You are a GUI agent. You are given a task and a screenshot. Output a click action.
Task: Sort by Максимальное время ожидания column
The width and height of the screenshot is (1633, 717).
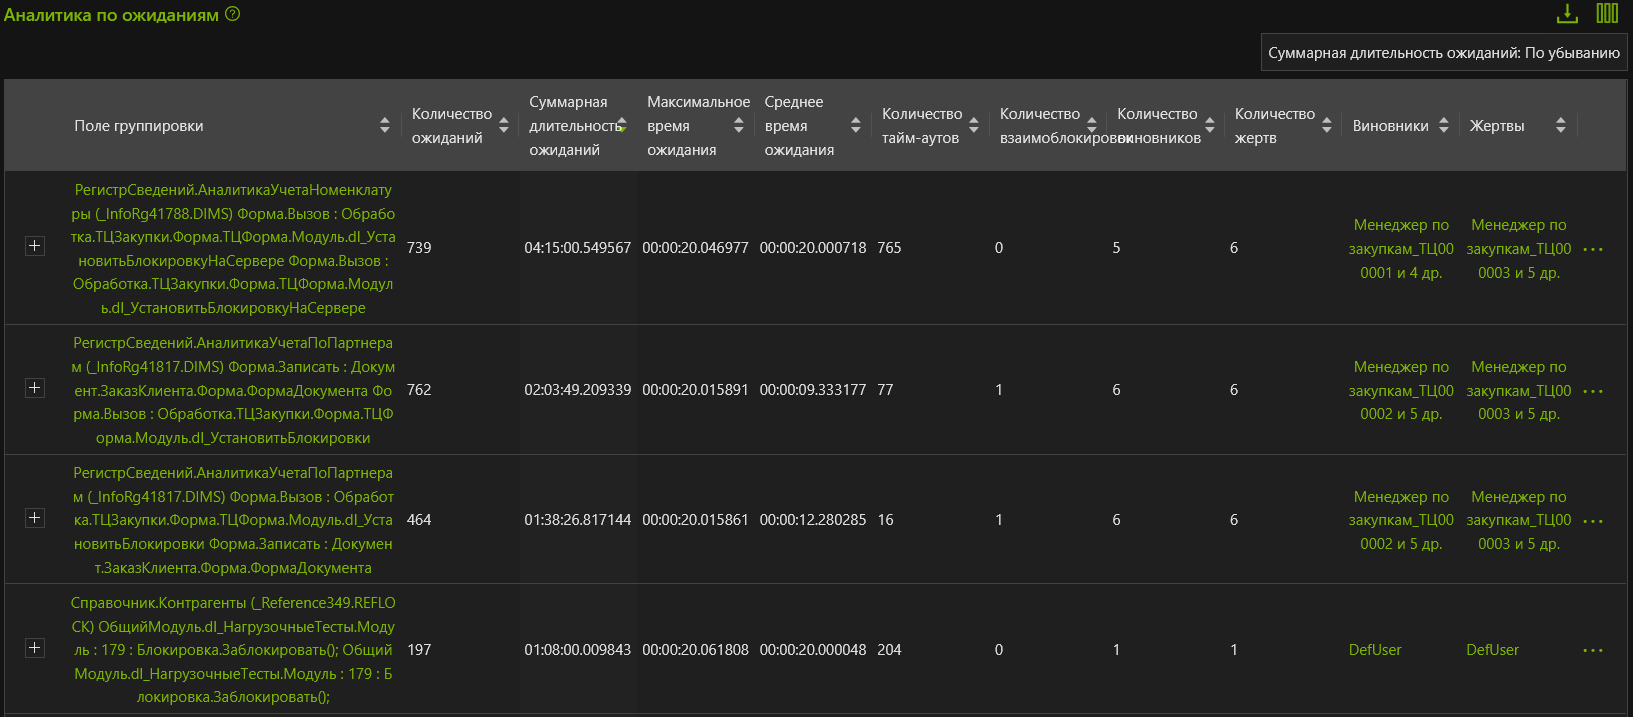pyautogui.click(x=738, y=125)
